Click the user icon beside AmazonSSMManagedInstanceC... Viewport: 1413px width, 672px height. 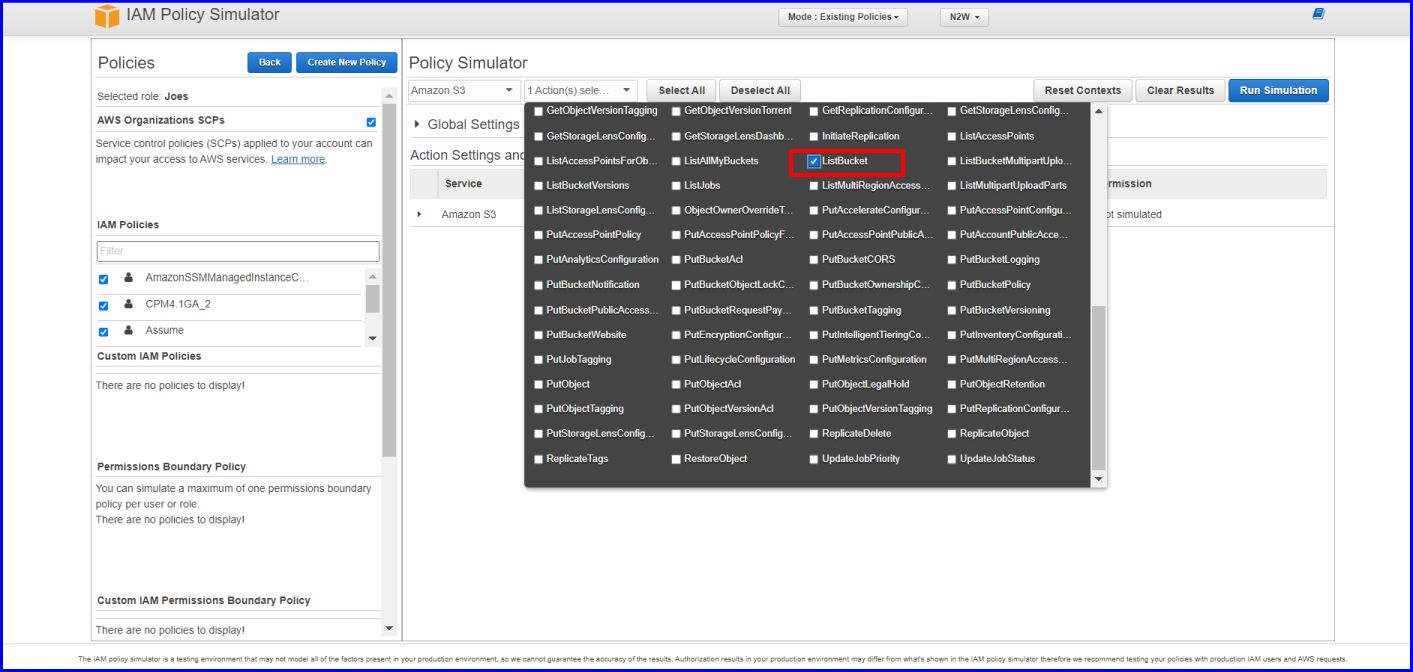pos(128,278)
